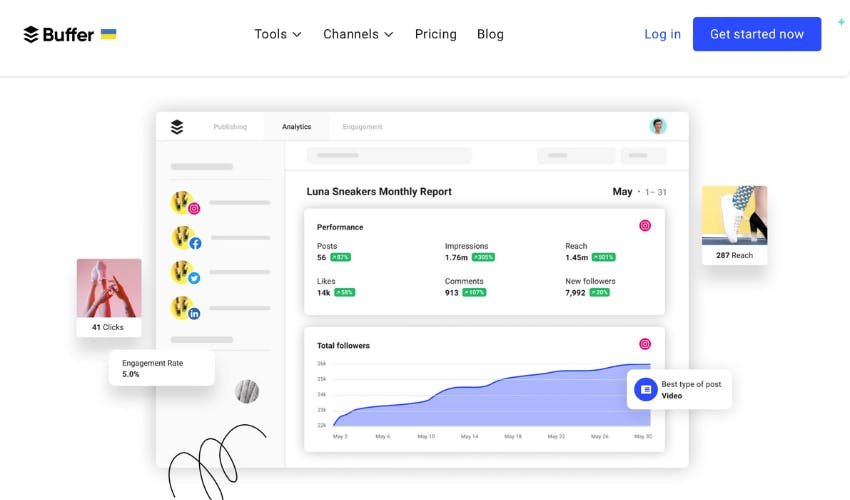The image size is (850, 500).
Task: Click the gray round avatar in the sidebar
Action: click(247, 391)
